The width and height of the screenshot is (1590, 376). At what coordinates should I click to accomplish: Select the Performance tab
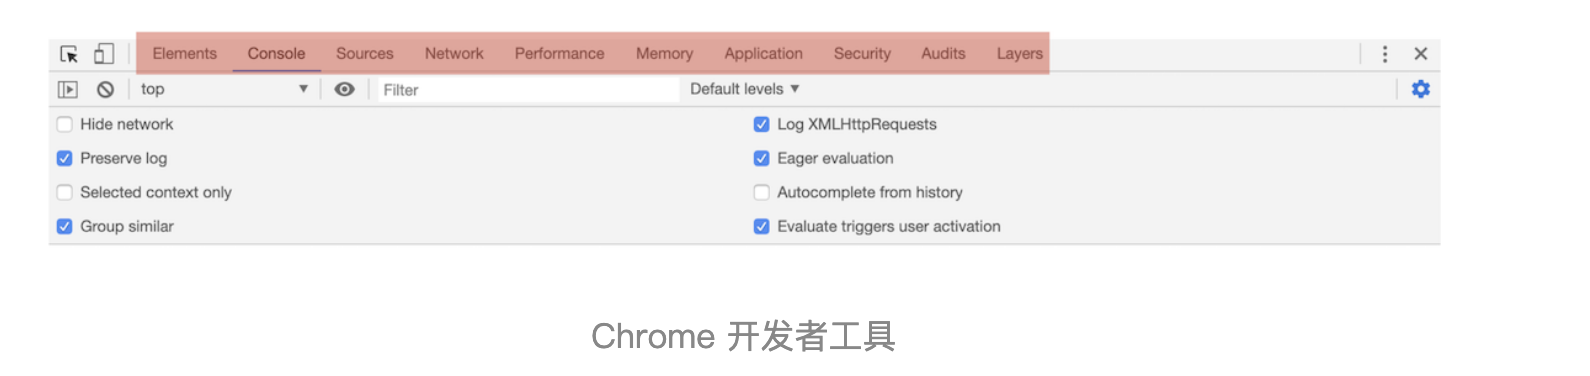tap(560, 54)
